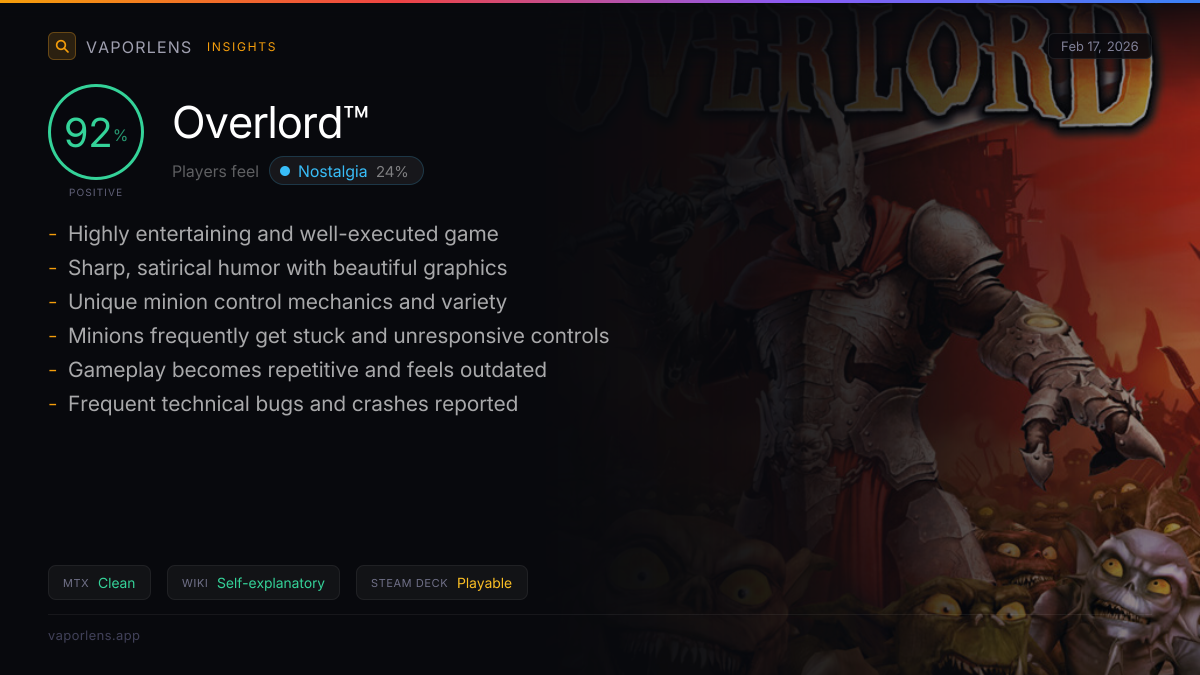1200x675 pixels.
Task: Open the INSIGHTS label
Action: [x=242, y=47]
